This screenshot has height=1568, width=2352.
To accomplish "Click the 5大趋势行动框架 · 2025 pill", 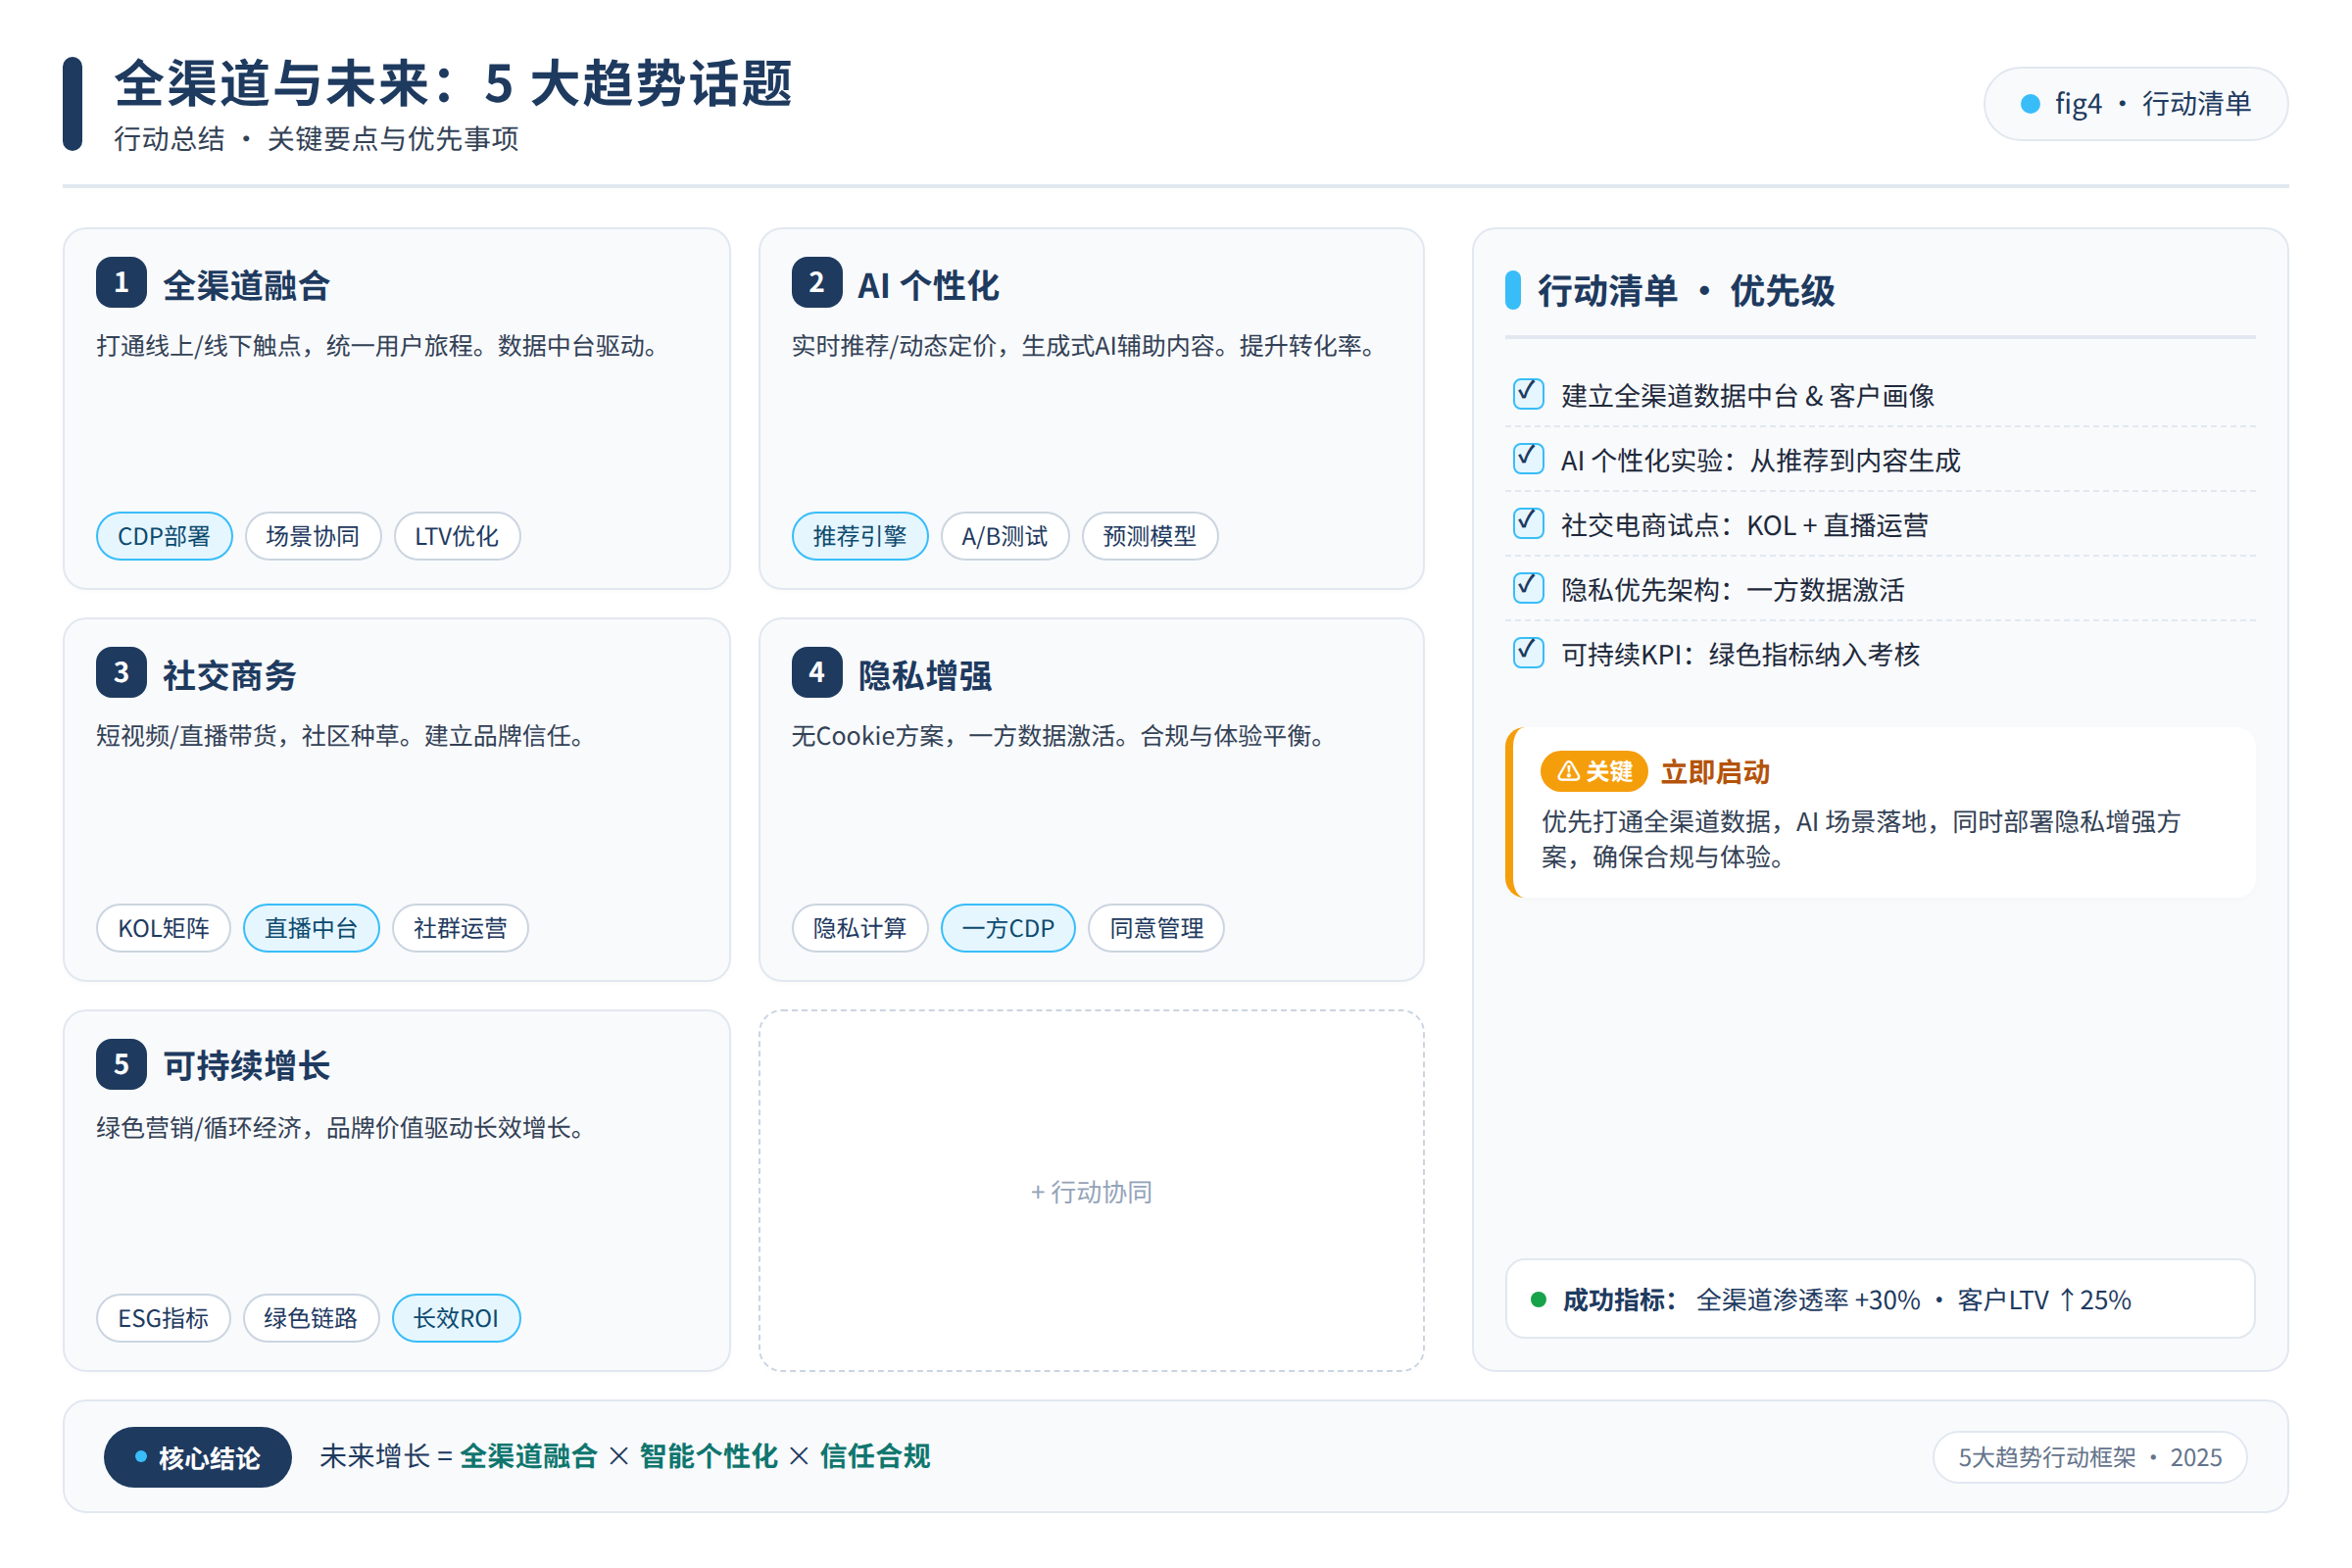I will (2090, 1457).
